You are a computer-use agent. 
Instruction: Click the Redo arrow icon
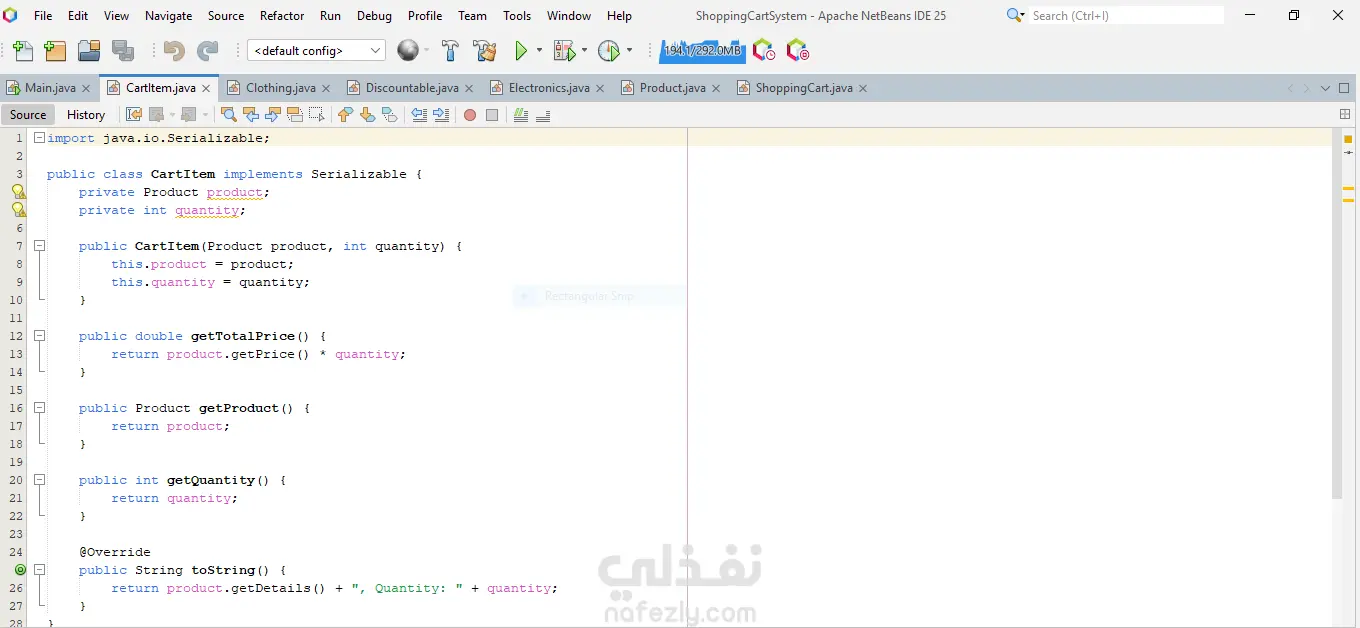[207, 51]
